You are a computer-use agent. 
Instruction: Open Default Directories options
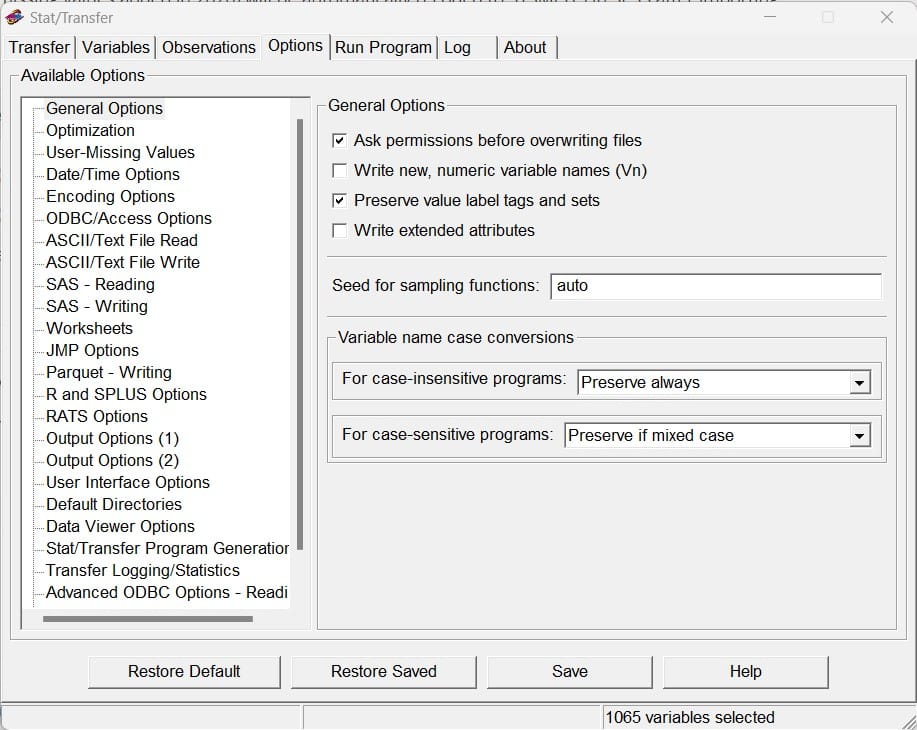114,504
